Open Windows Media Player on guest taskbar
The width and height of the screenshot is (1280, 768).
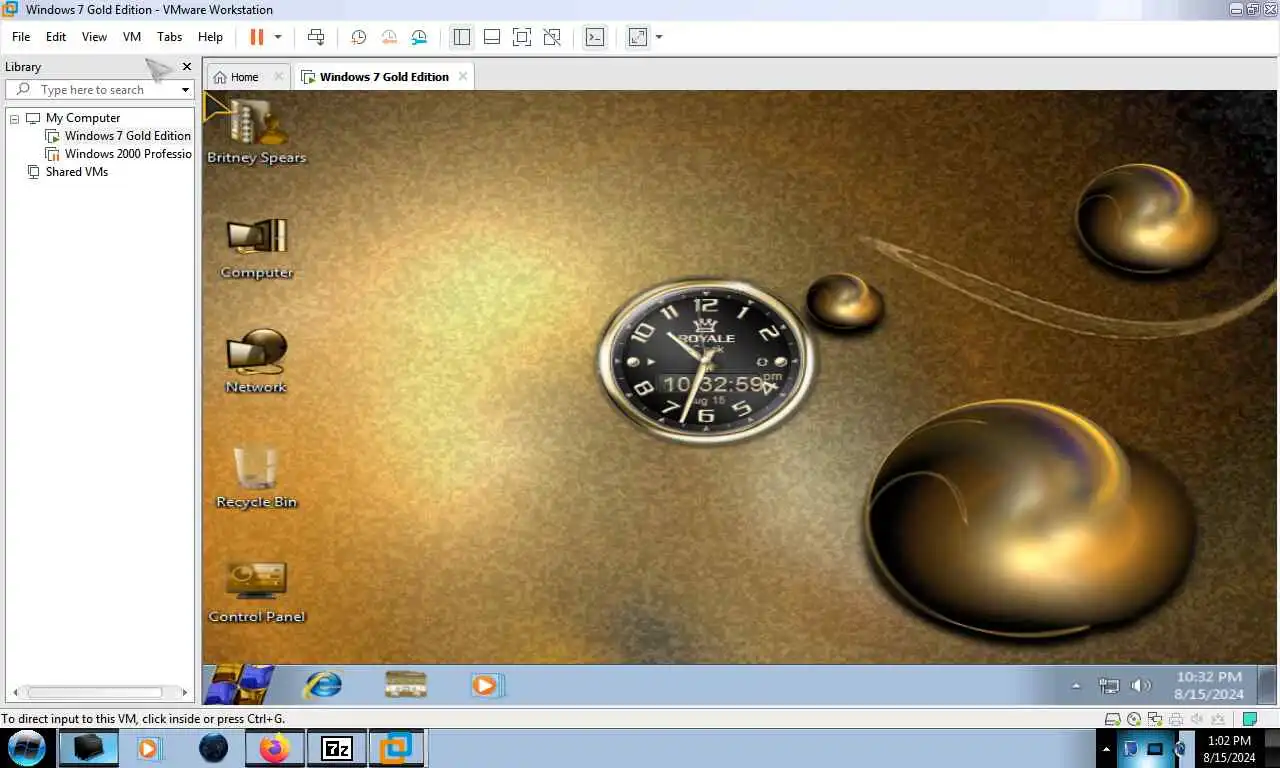487,685
